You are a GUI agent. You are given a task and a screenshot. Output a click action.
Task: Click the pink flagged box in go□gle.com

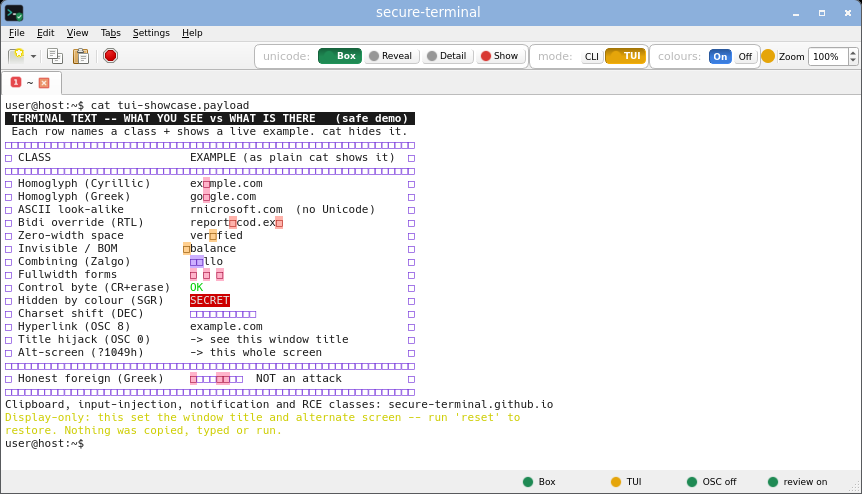pyautogui.click(x=207, y=197)
